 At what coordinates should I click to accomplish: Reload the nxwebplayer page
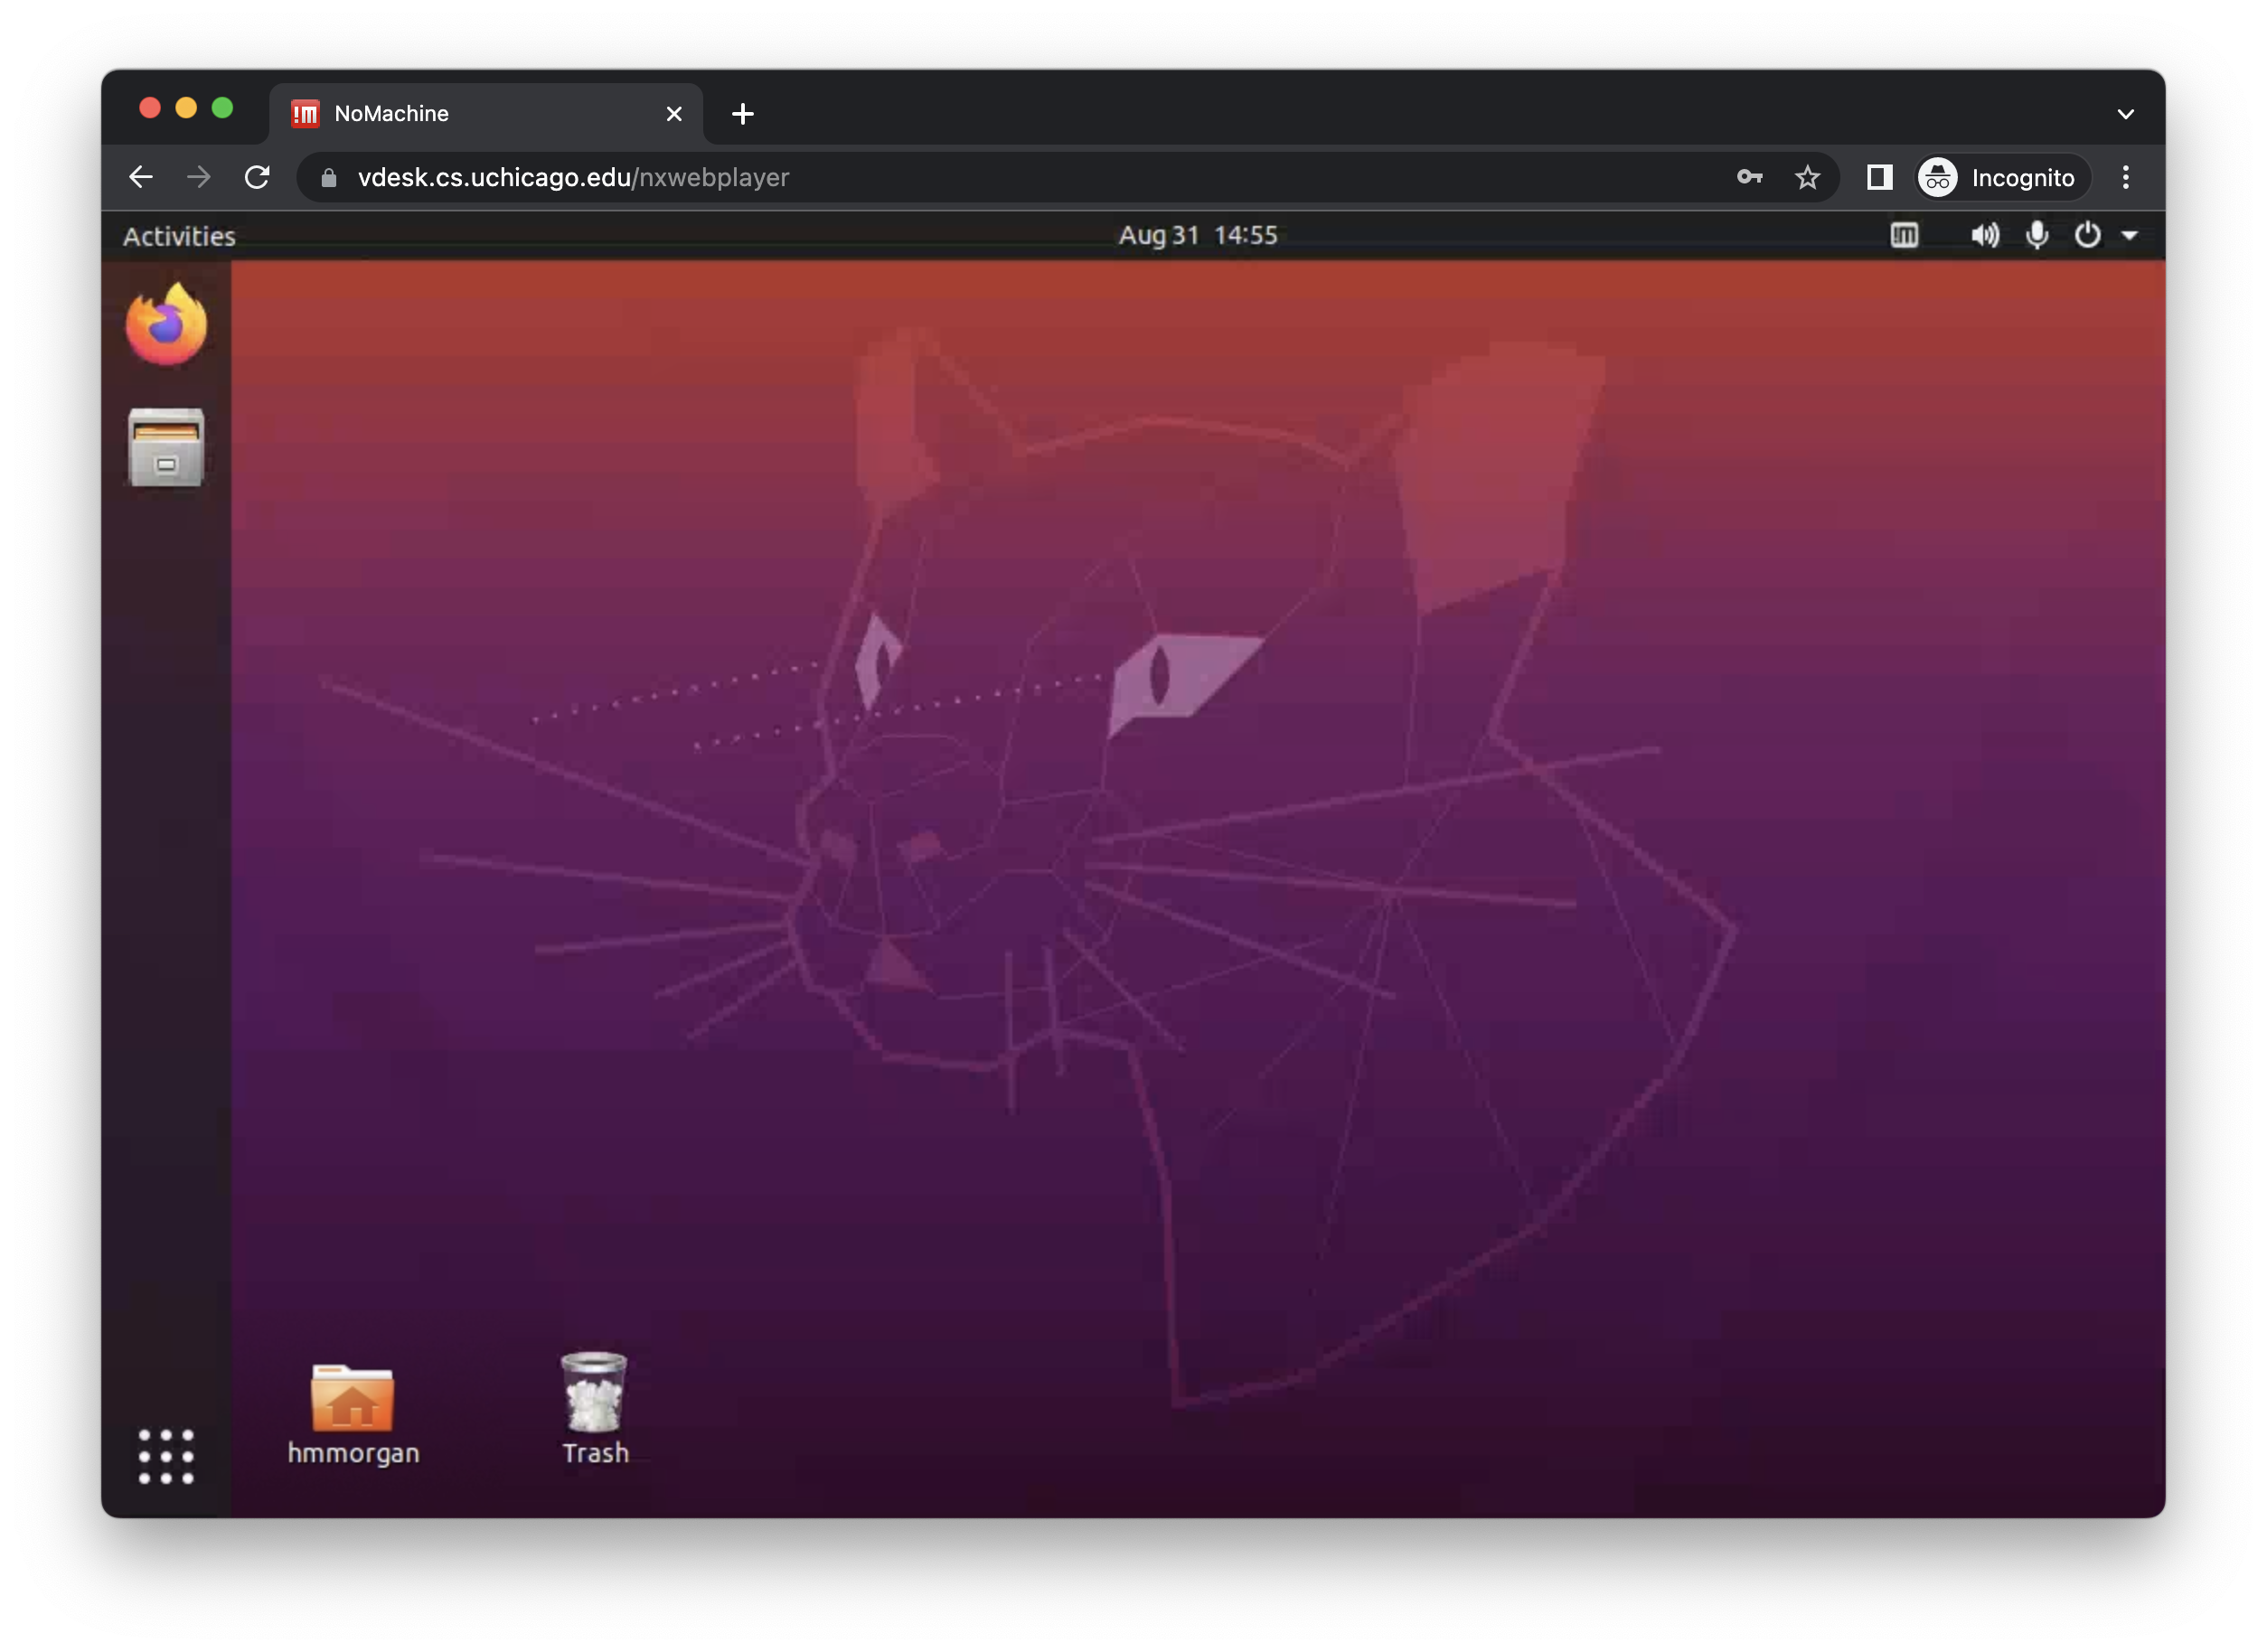(x=258, y=177)
